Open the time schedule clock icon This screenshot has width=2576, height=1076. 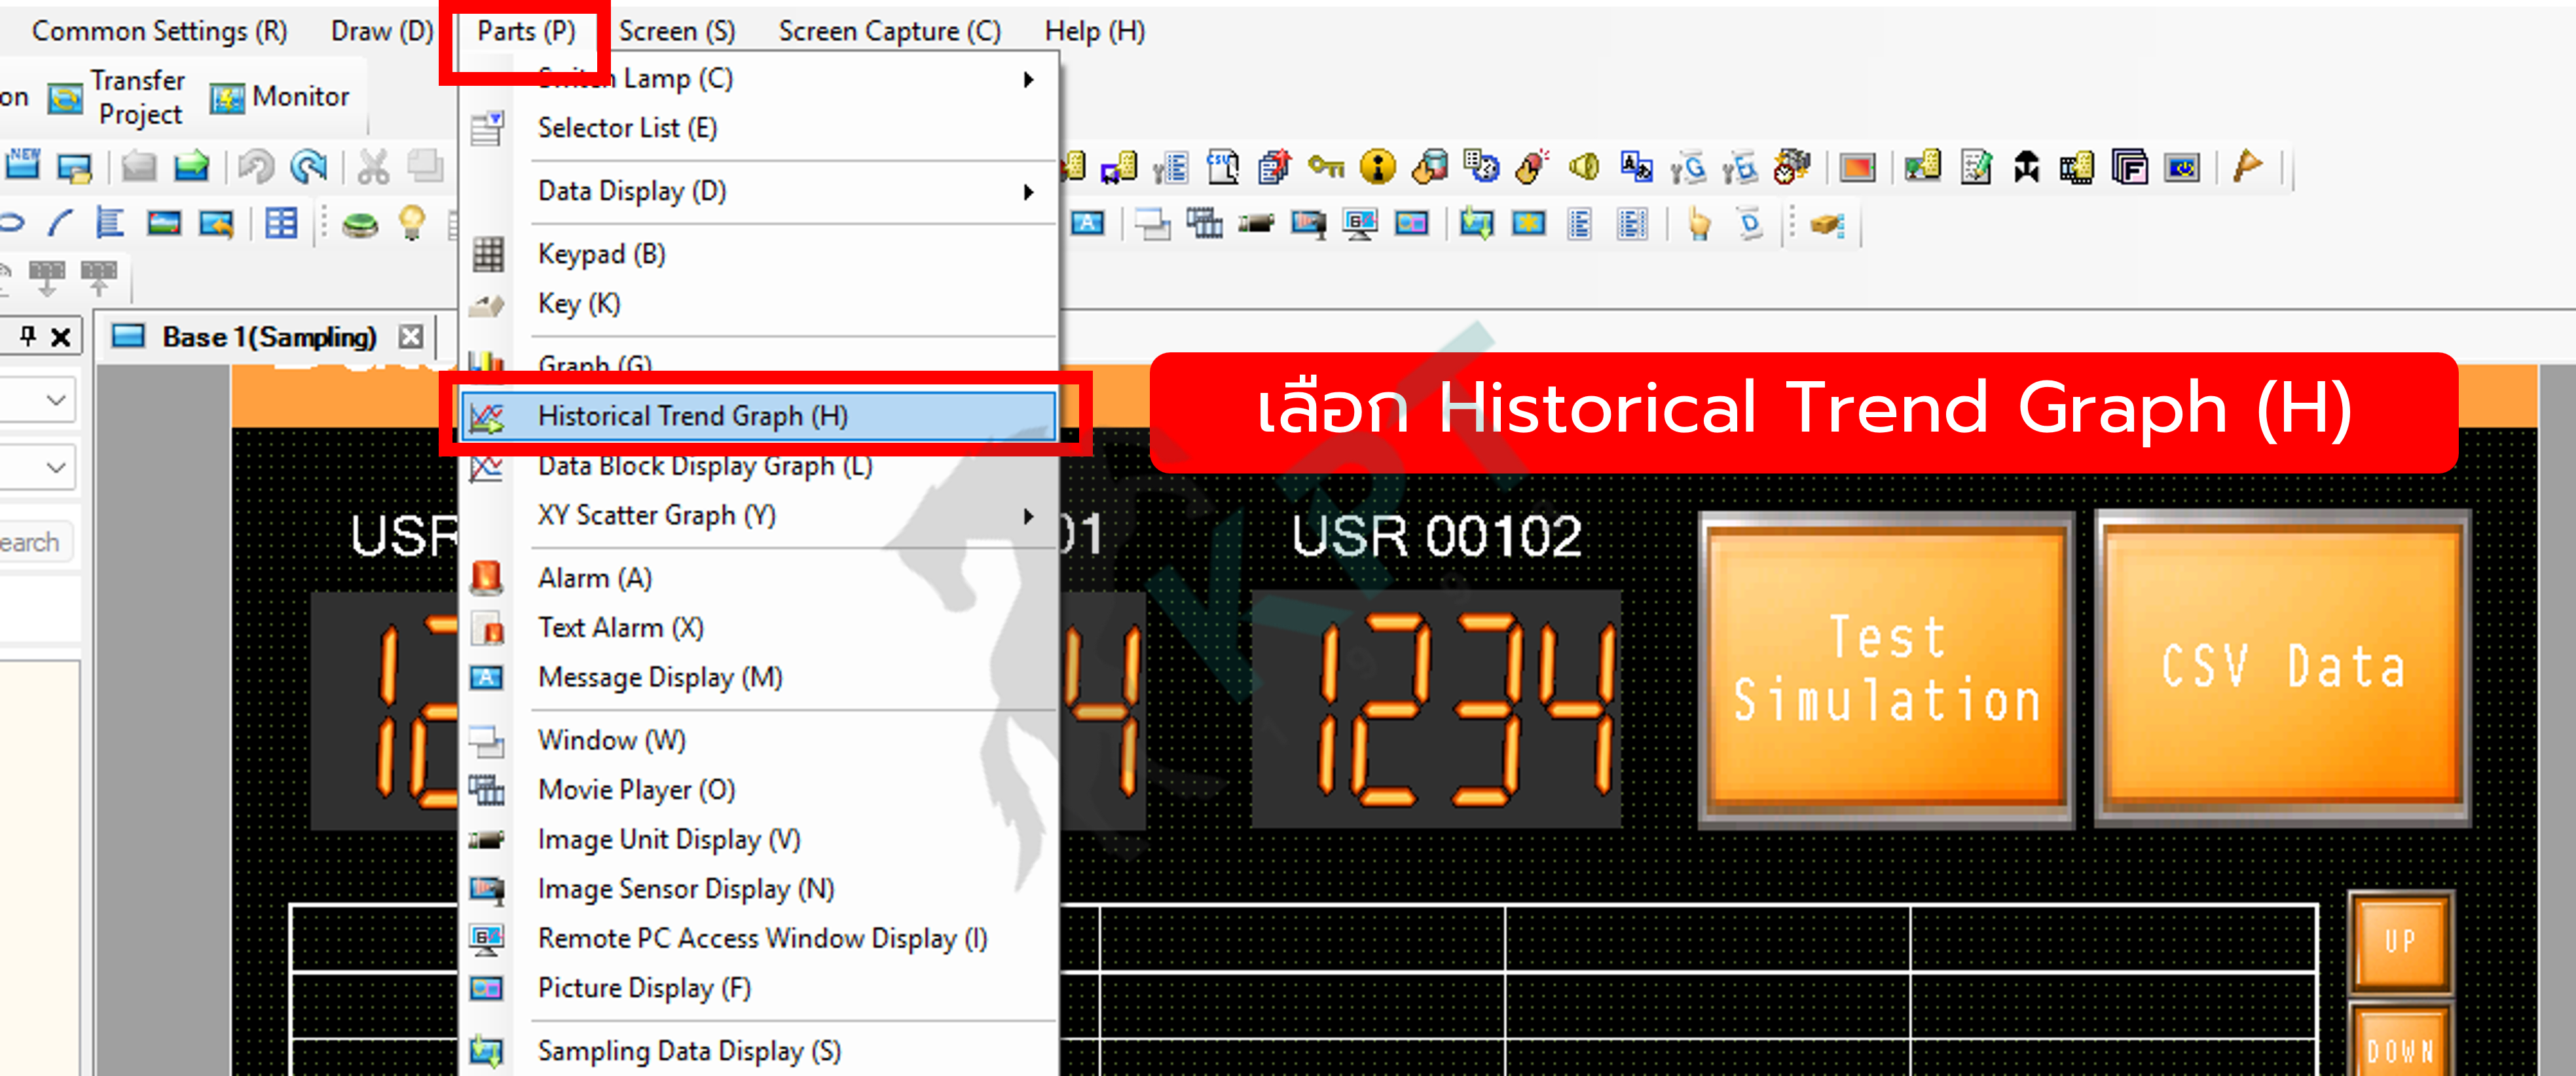tap(1481, 167)
